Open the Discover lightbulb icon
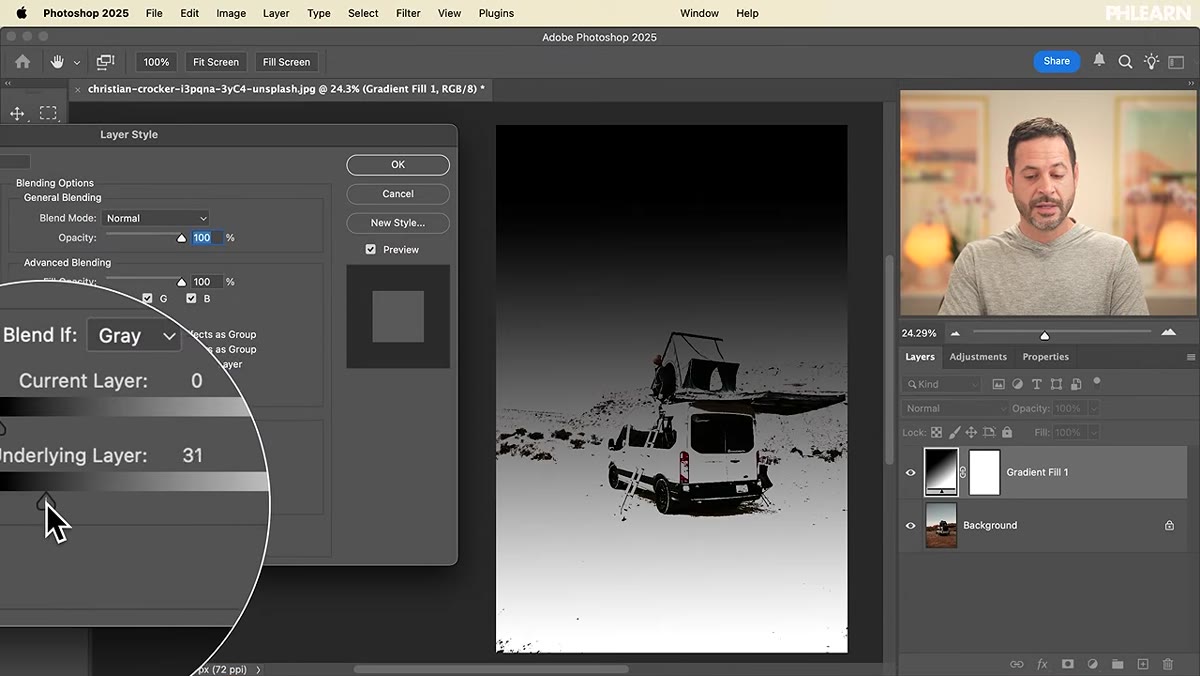1200x676 pixels. click(x=1151, y=62)
